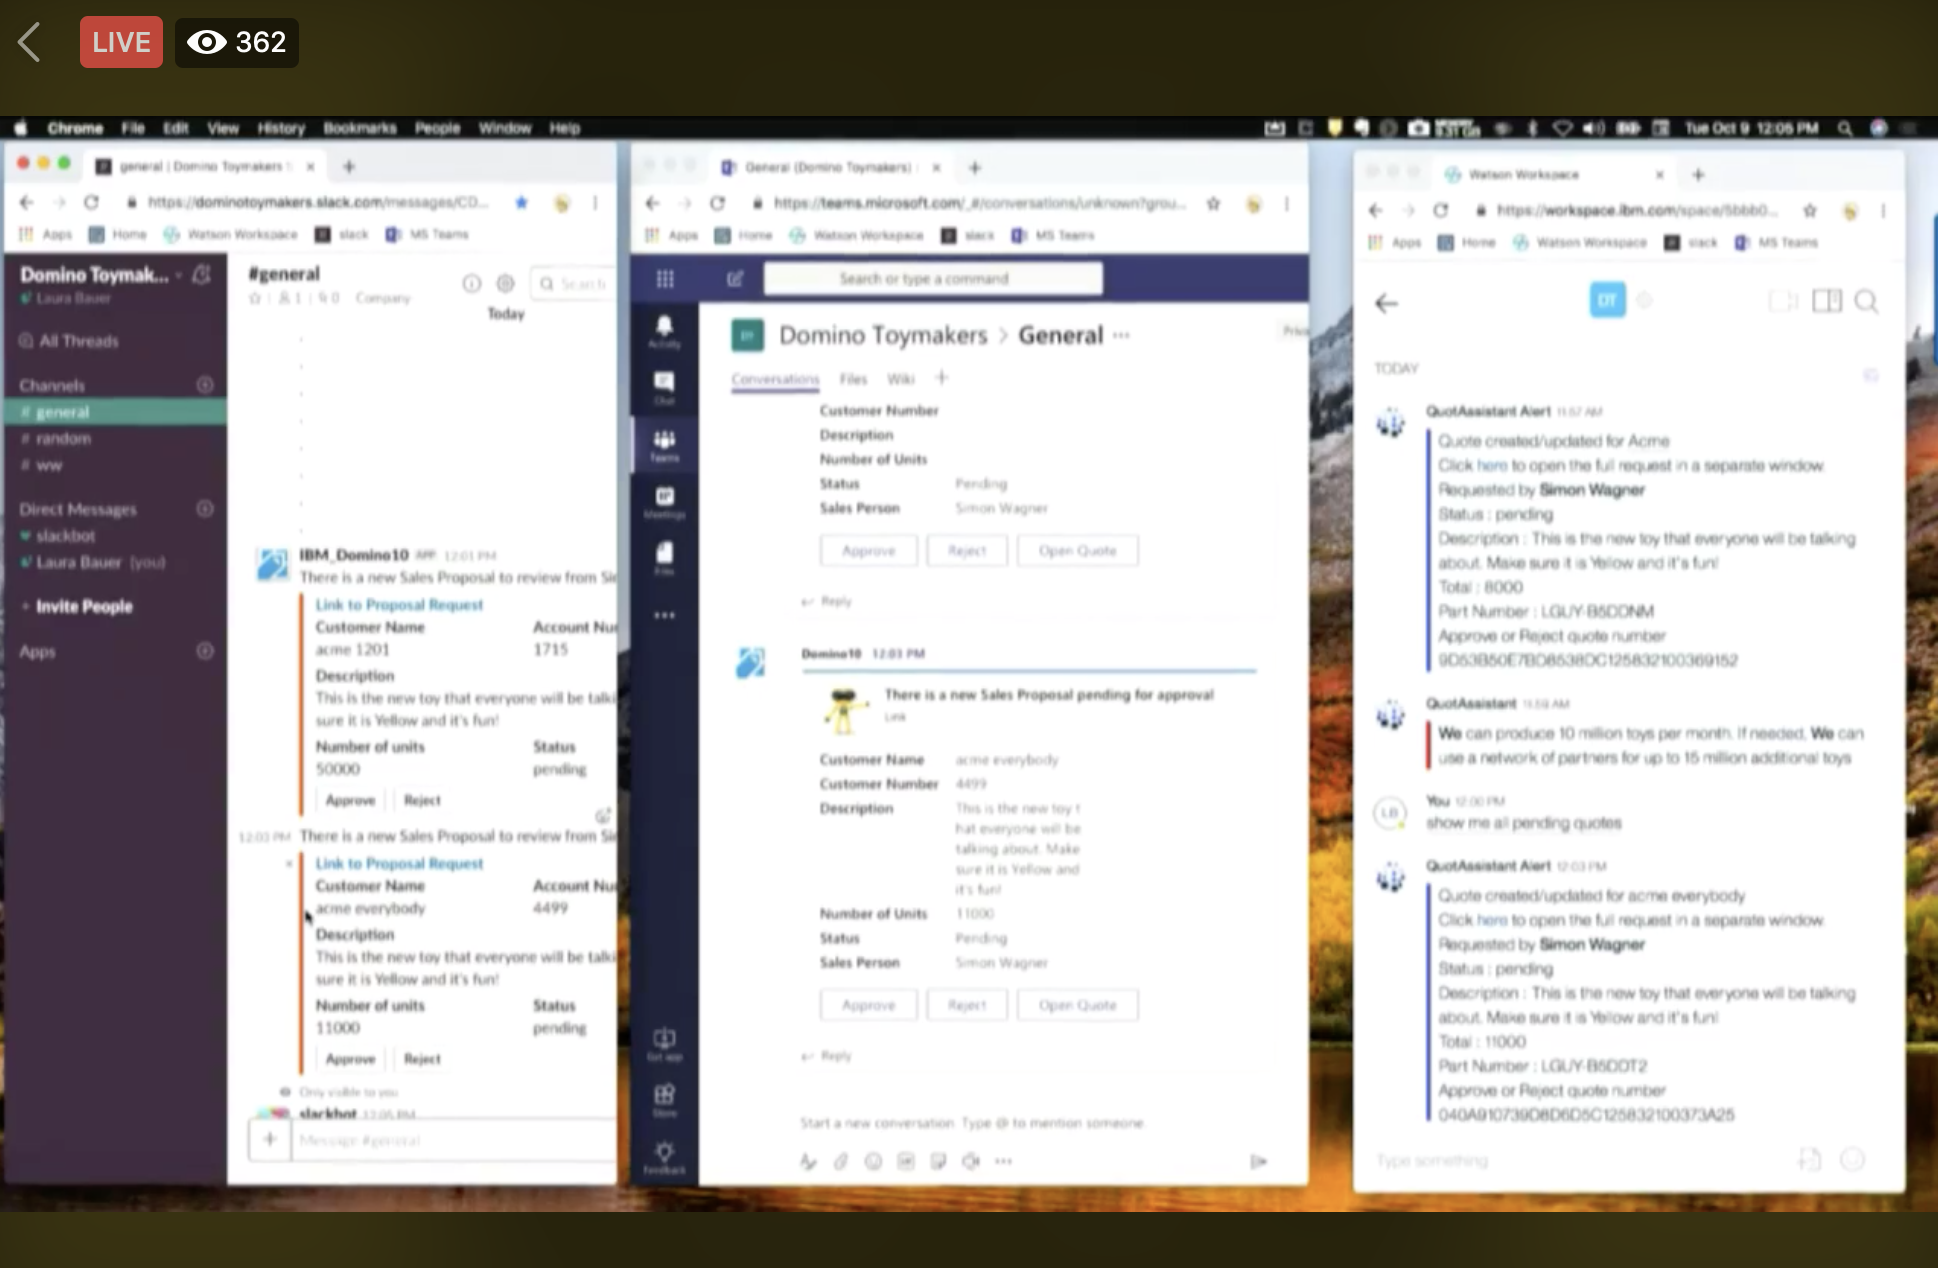The height and width of the screenshot is (1268, 1938).
Task: Insert an emoji in the Teams message composer
Action: point(871,1161)
